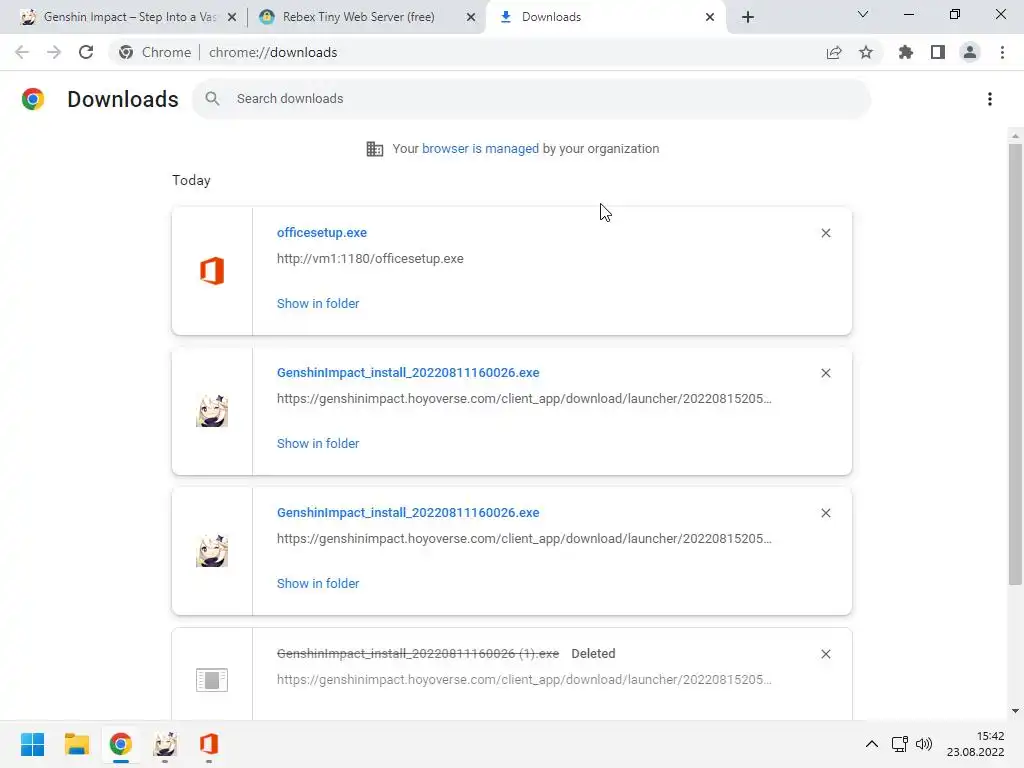Viewport: 1024px width, 768px height.
Task: Click the scrollbar up arrow
Action: 1015,136
